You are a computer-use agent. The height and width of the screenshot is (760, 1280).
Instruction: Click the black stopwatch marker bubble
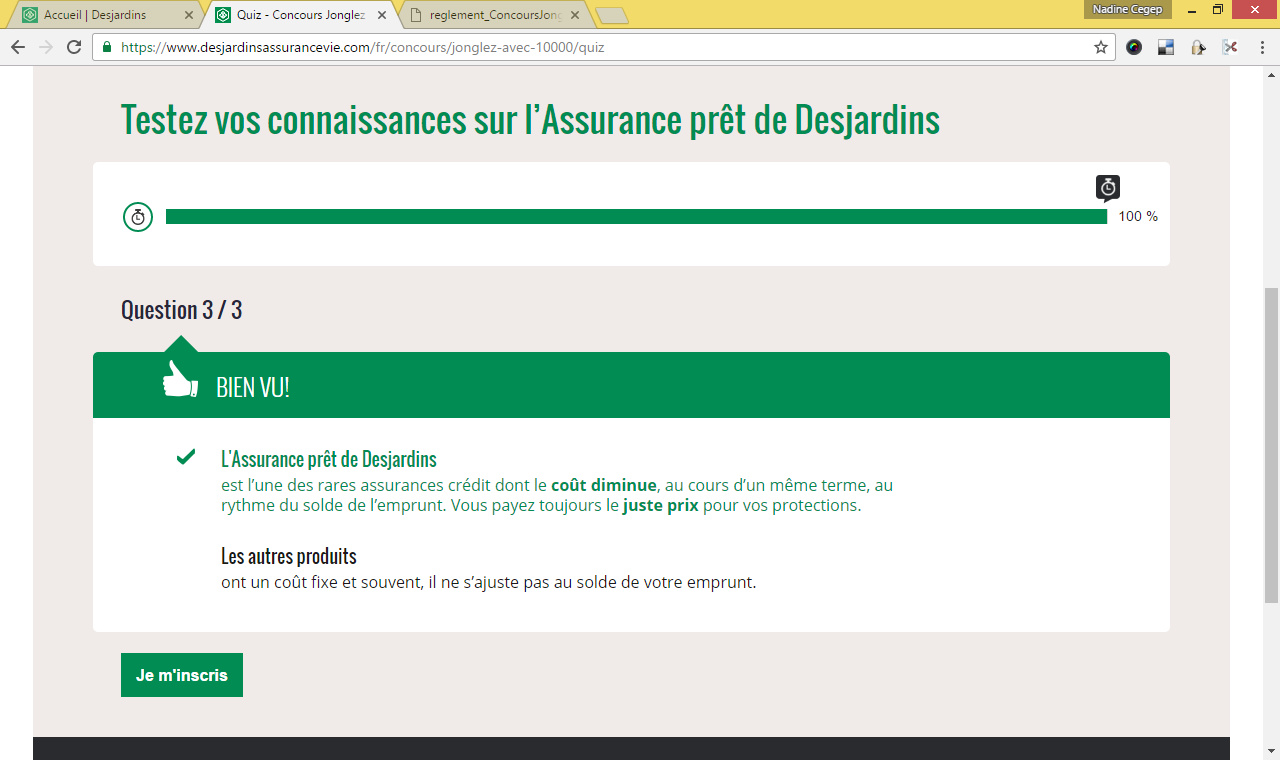1108,188
